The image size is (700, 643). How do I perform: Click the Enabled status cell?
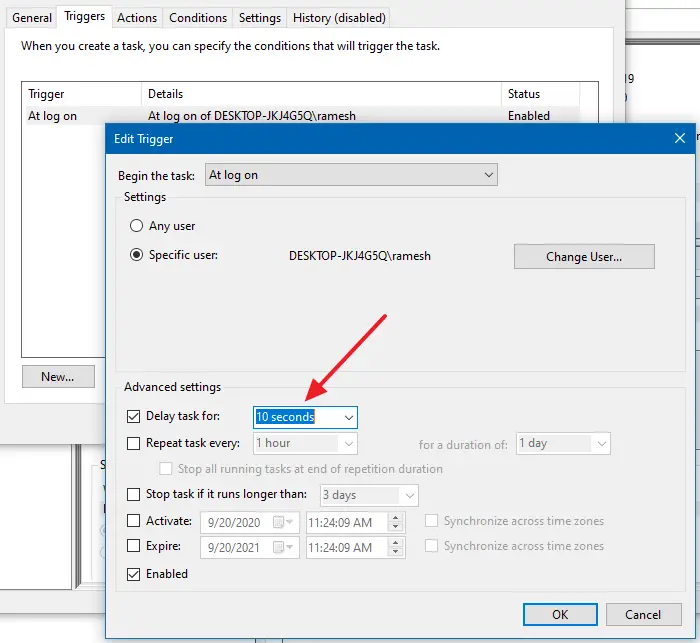529,116
